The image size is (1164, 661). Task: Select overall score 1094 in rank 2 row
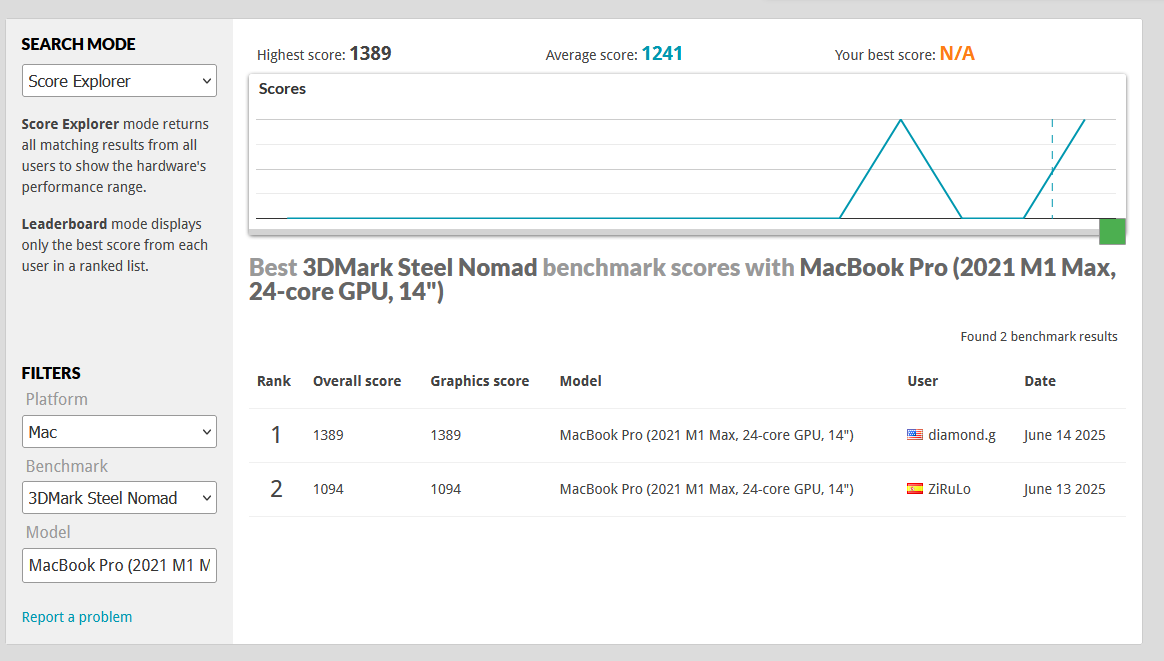[x=328, y=489]
